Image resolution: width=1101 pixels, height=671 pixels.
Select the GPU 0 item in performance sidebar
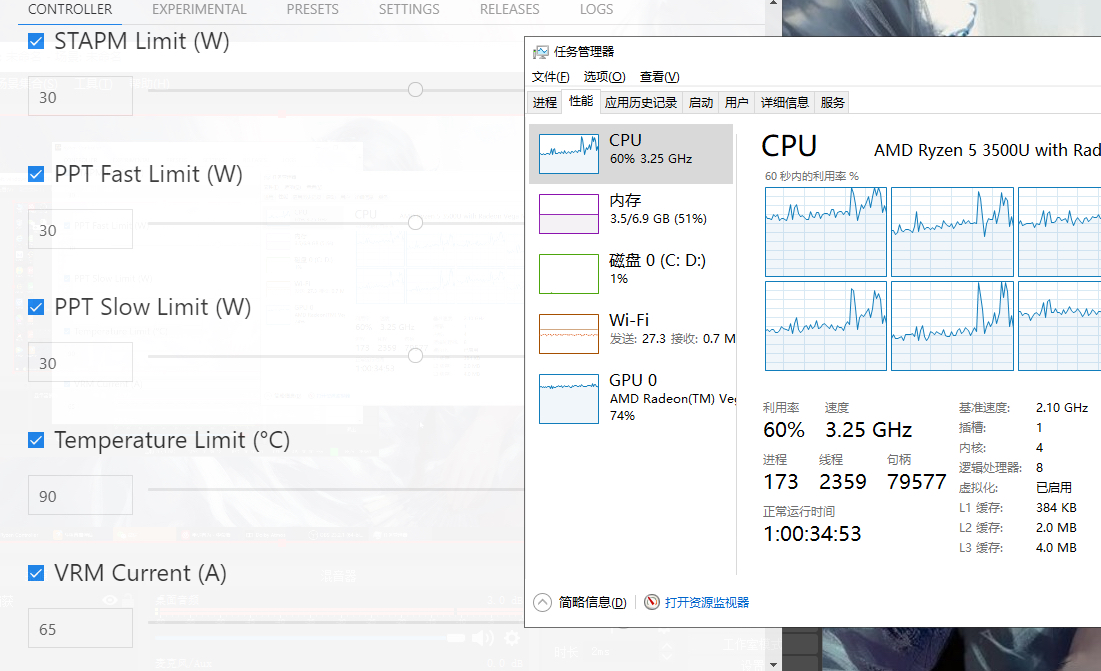click(x=631, y=398)
